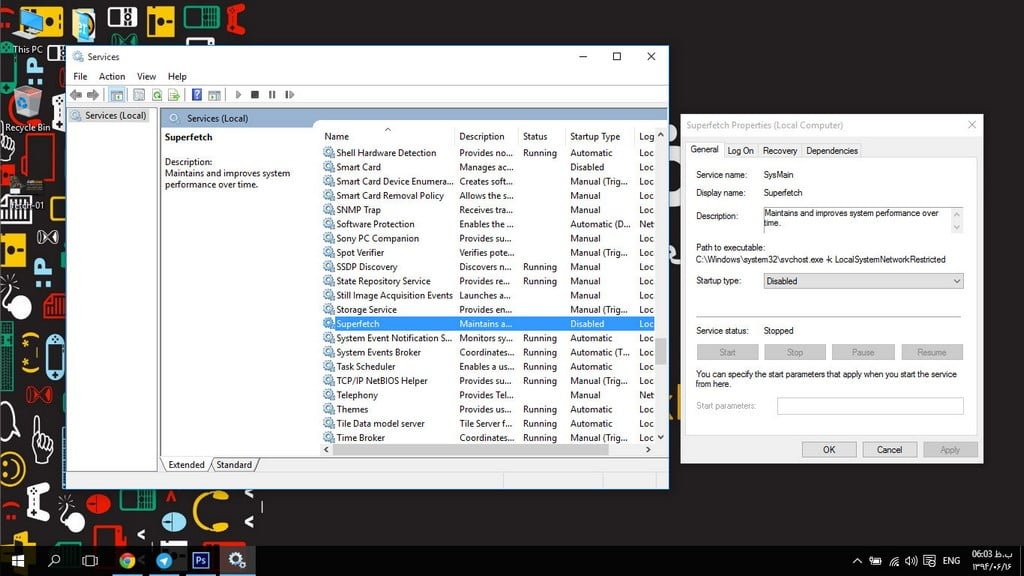Viewport: 1024px width, 576px height.
Task: Show hidden icons in system tray
Action: (857, 561)
